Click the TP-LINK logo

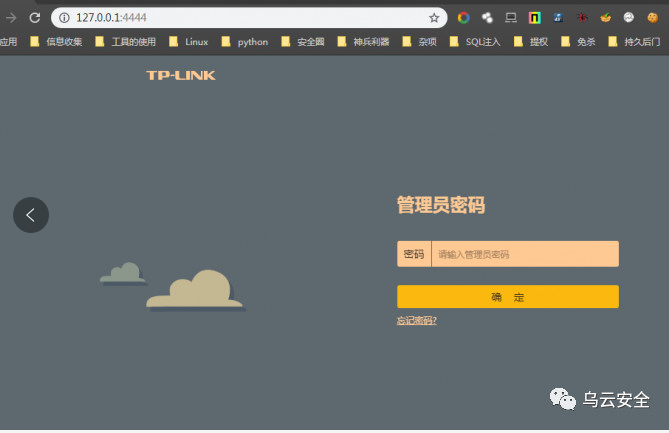coord(181,76)
